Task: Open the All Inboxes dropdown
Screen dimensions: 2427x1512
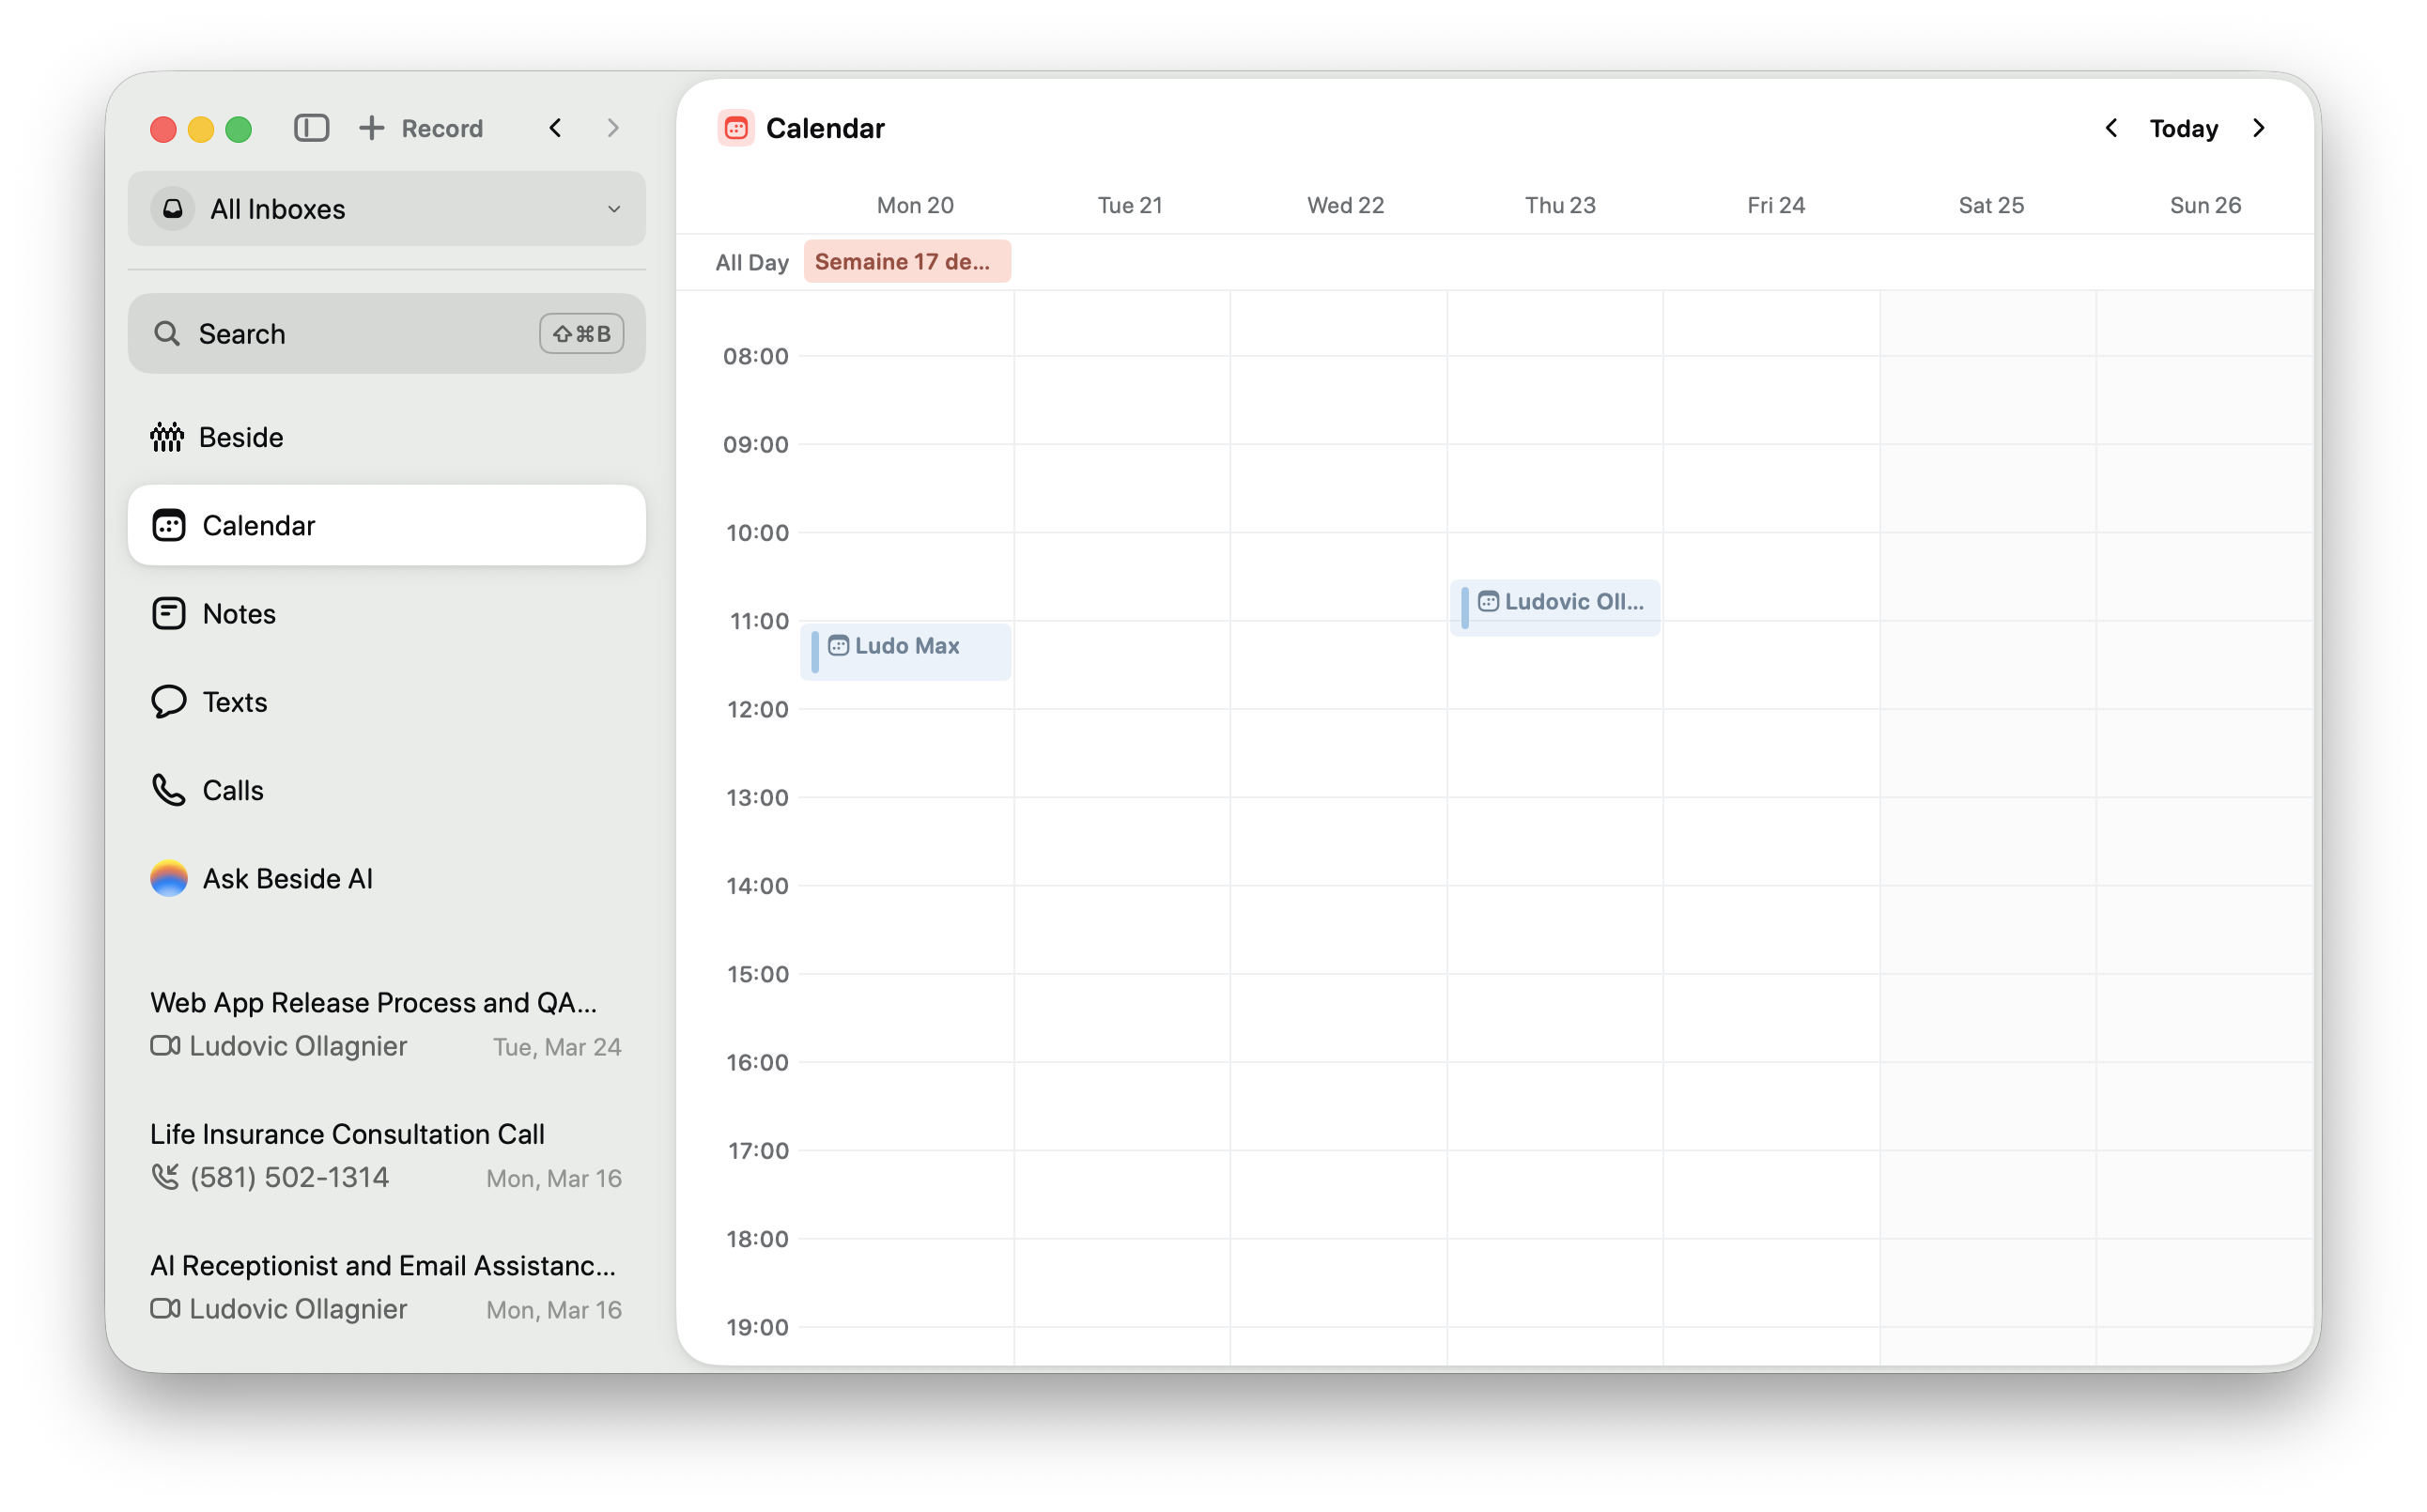Action: pyautogui.click(x=387, y=208)
